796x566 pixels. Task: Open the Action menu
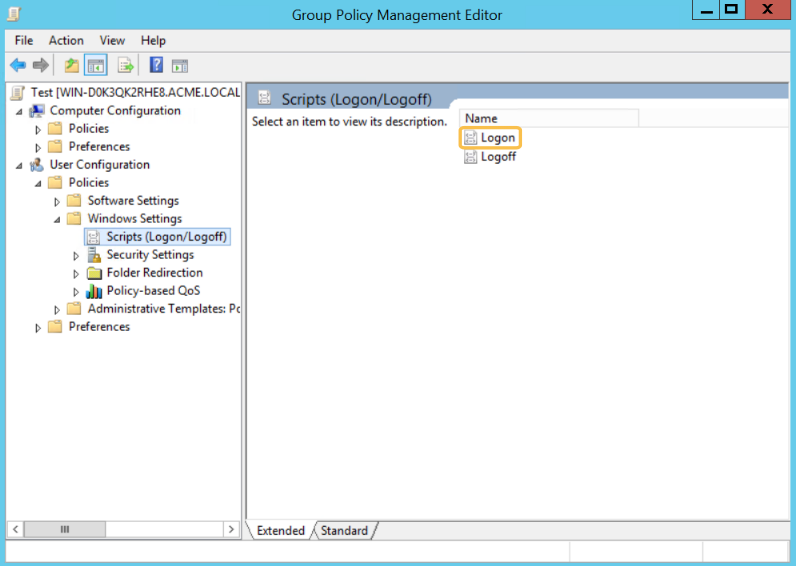tap(66, 40)
